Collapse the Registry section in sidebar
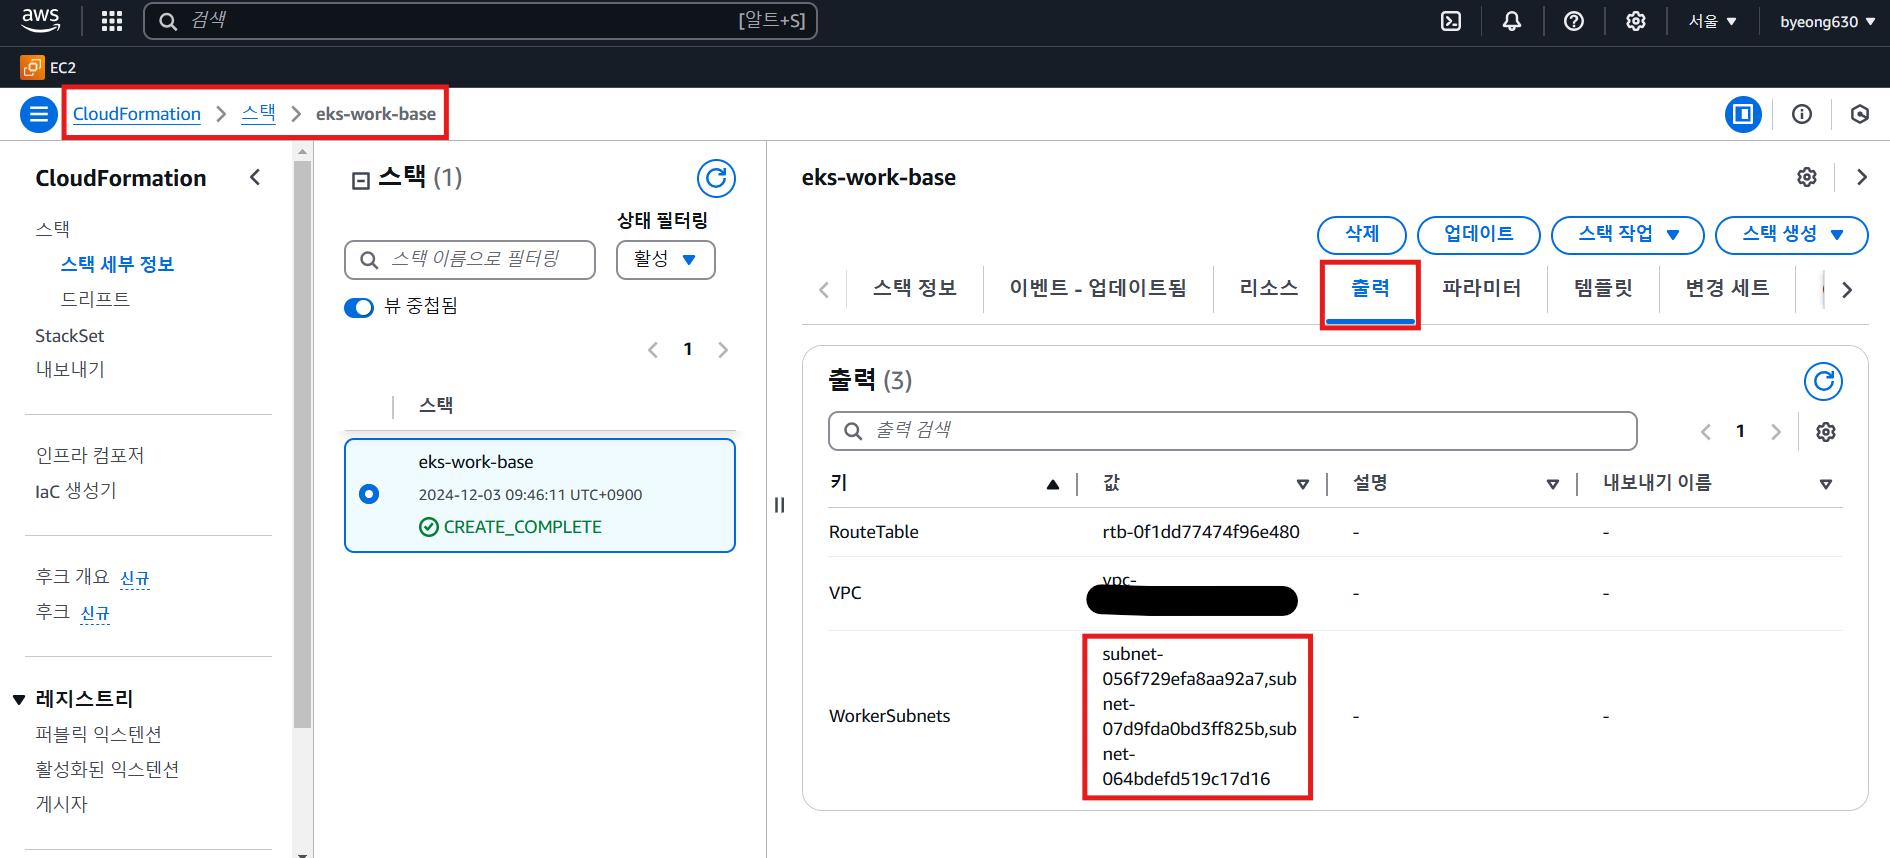This screenshot has width=1890, height=858. 19,699
